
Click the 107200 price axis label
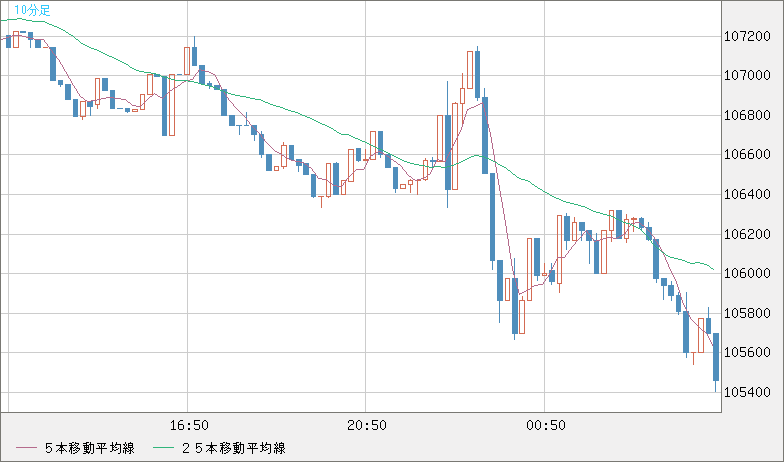pyautogui.click(x=748, y=36)
